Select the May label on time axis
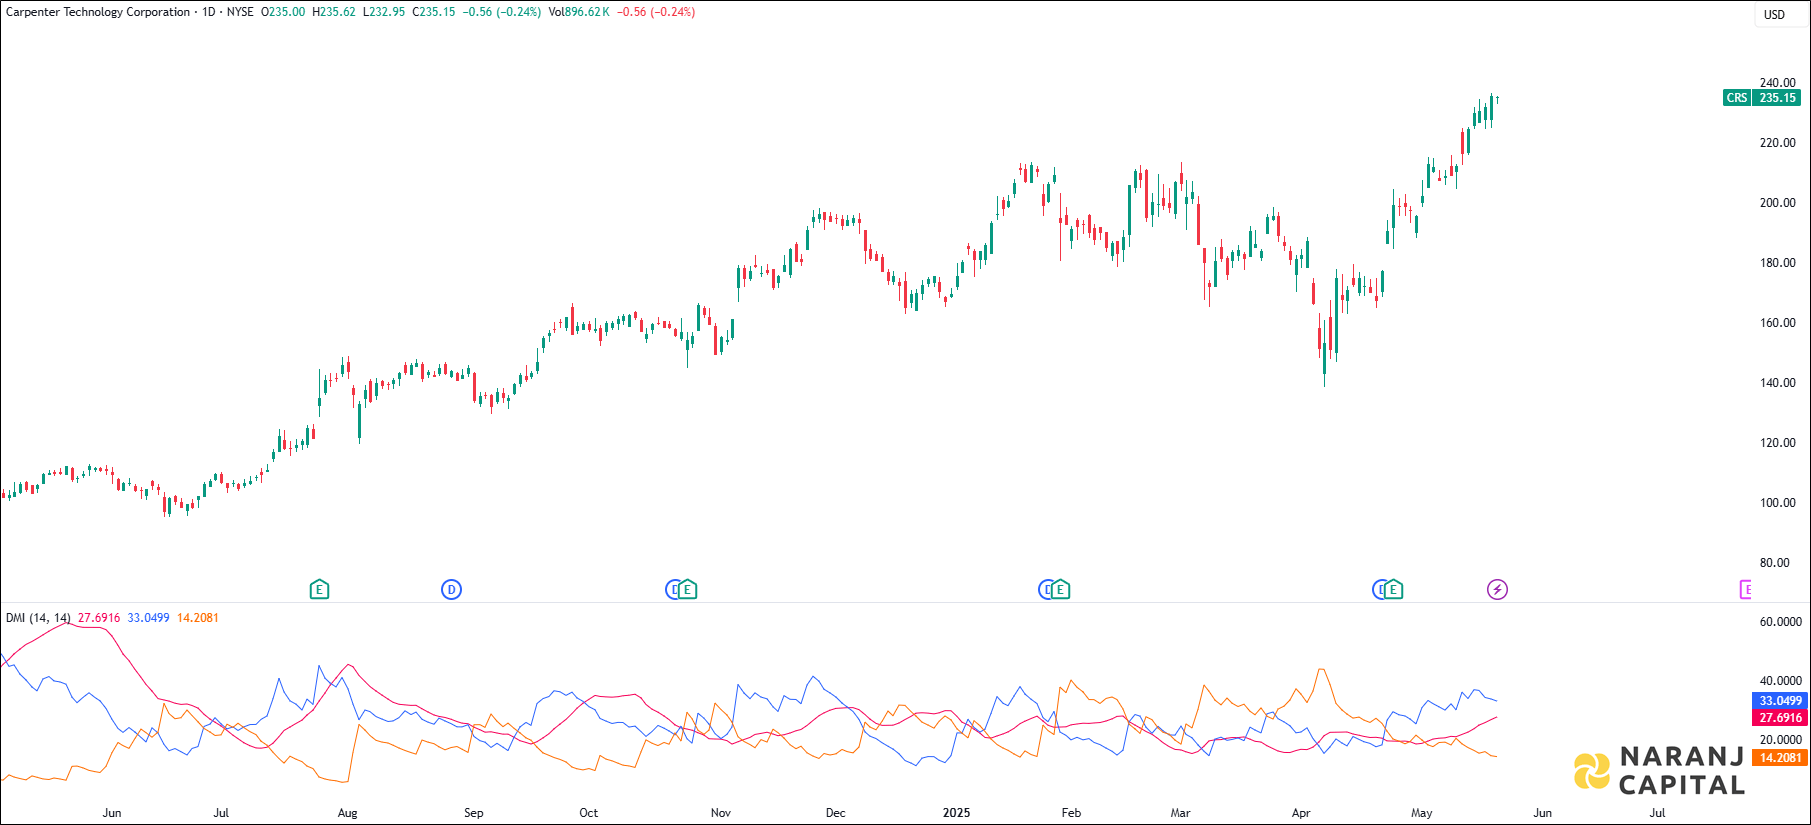 pyautogui.click(x=1422, y=813)
